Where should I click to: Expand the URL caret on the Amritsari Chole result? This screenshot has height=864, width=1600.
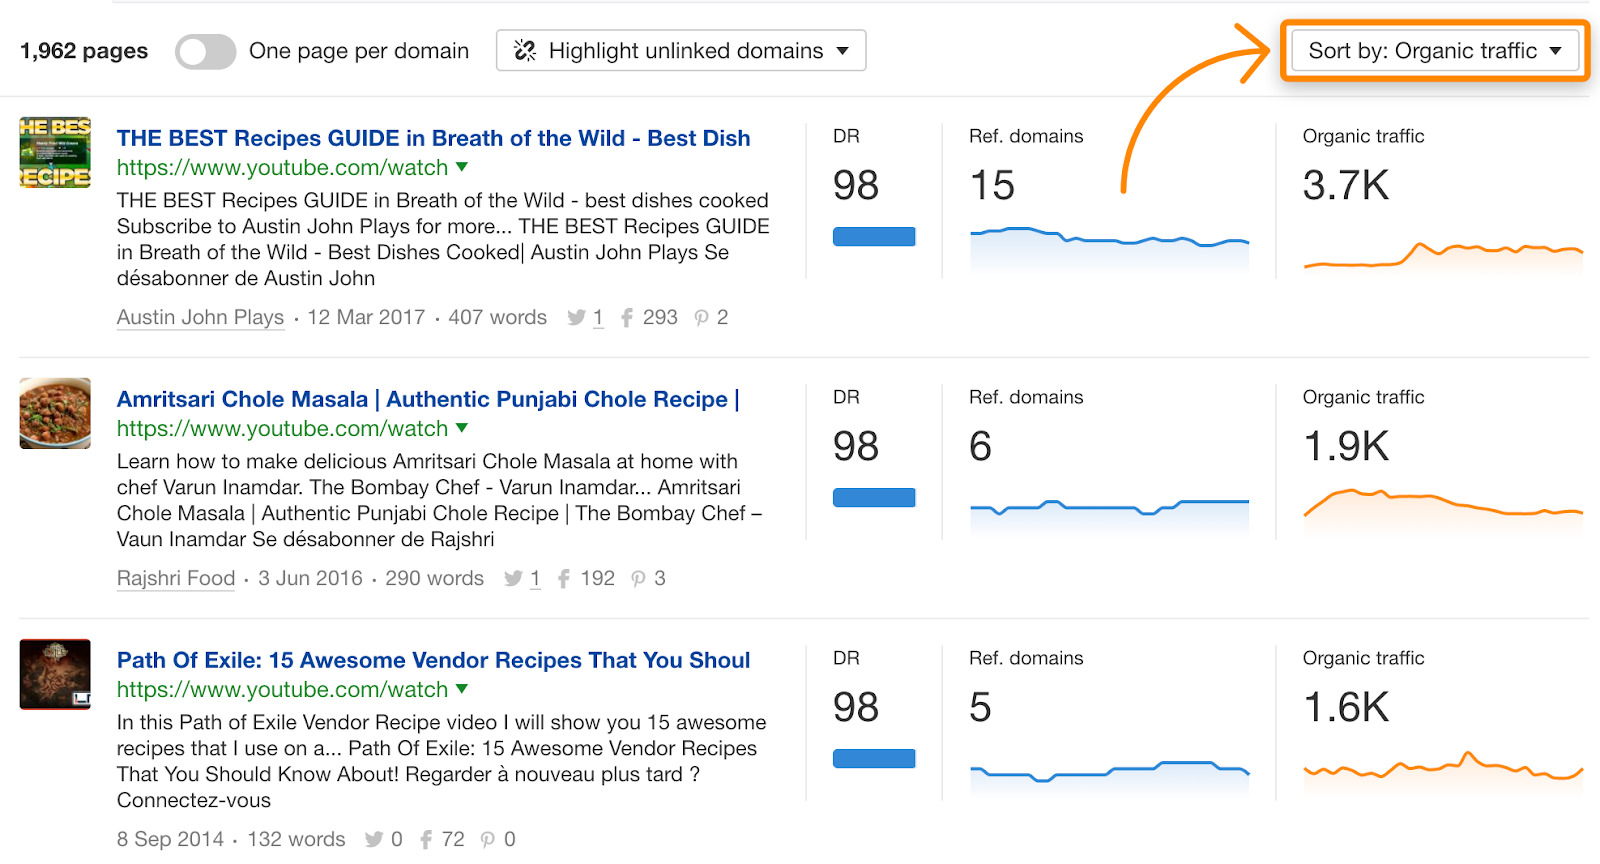(x=461, y=429)
